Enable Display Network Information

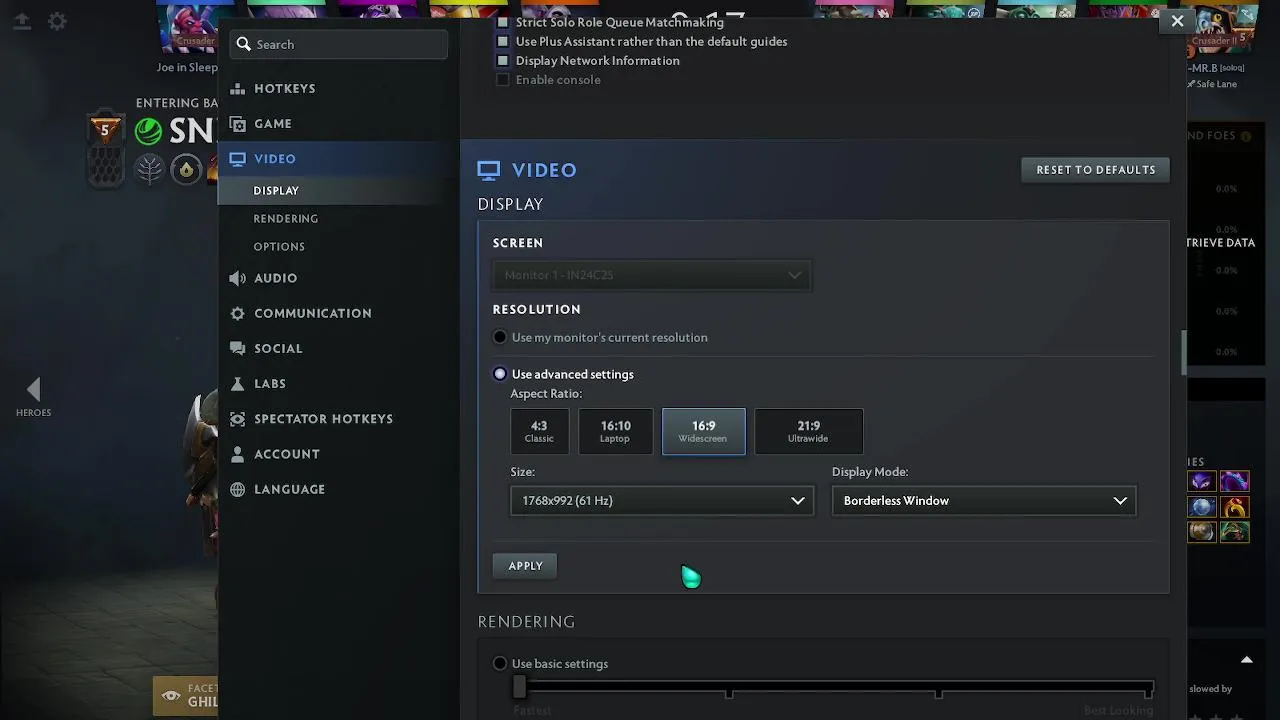tap(503, 60)
